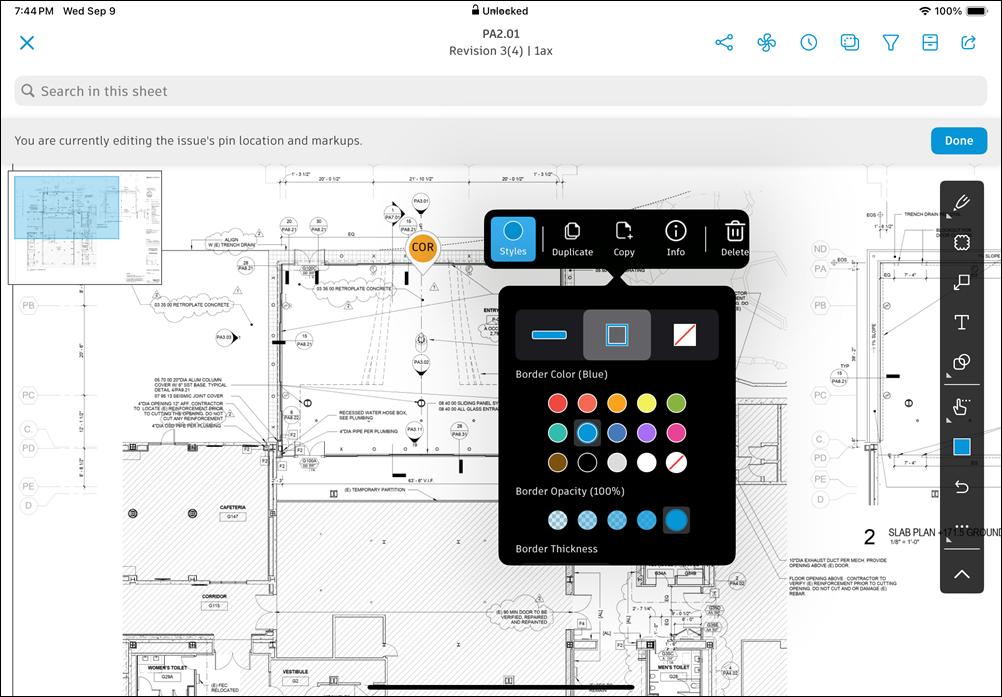
Task: Select the pen markup tool
Action: [962, 203]
